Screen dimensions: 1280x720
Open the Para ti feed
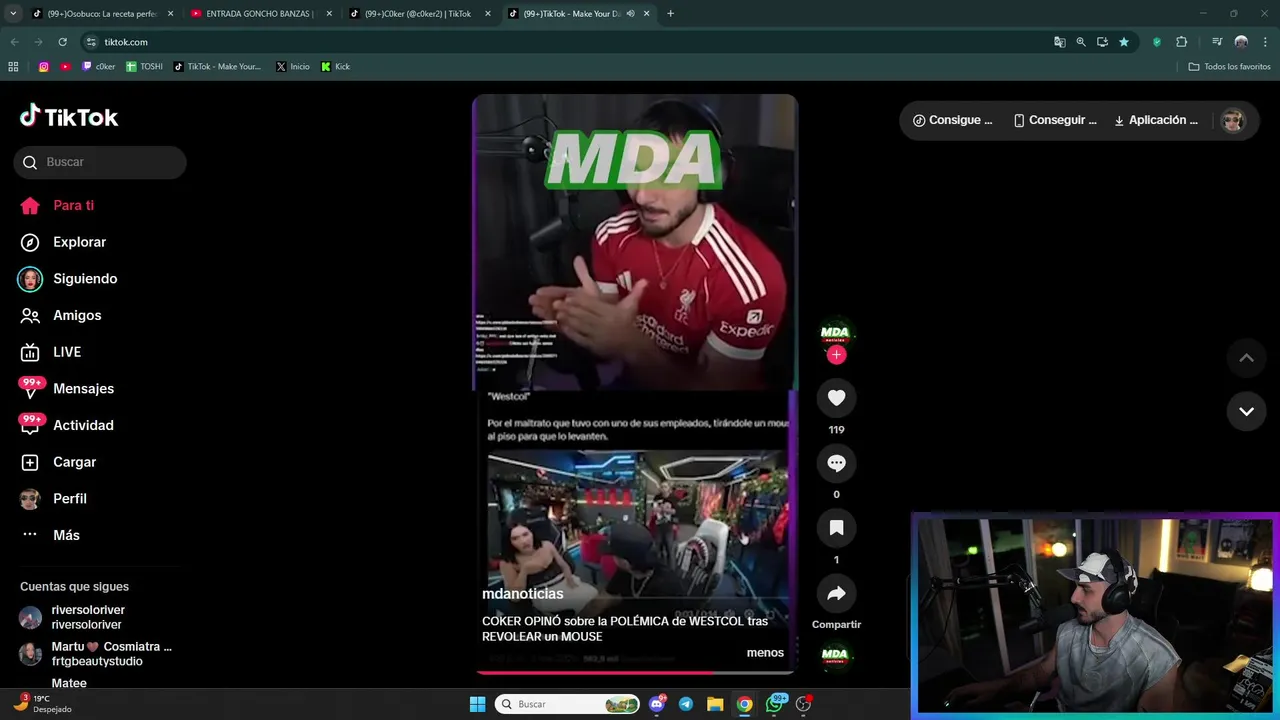point(58,205)
